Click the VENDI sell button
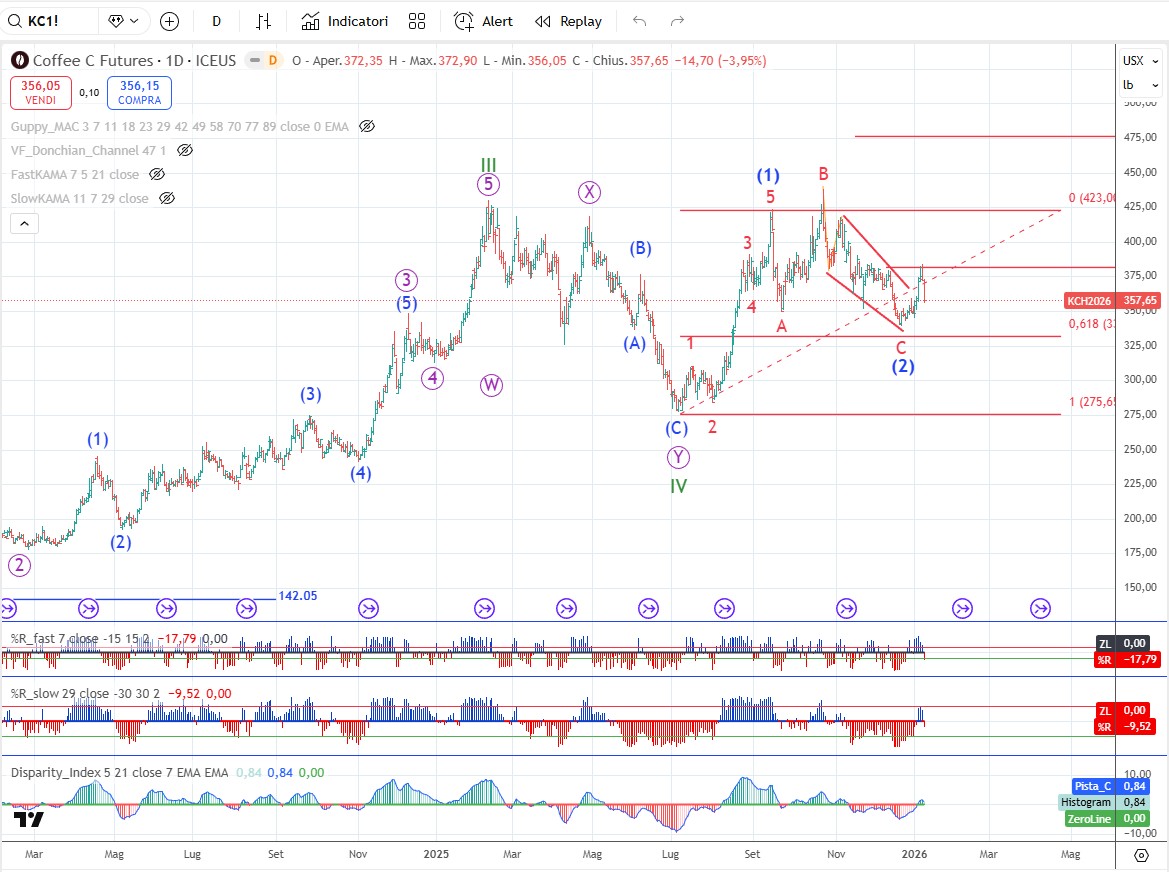Screen dimensions: 1169x872 coord(41,93)
